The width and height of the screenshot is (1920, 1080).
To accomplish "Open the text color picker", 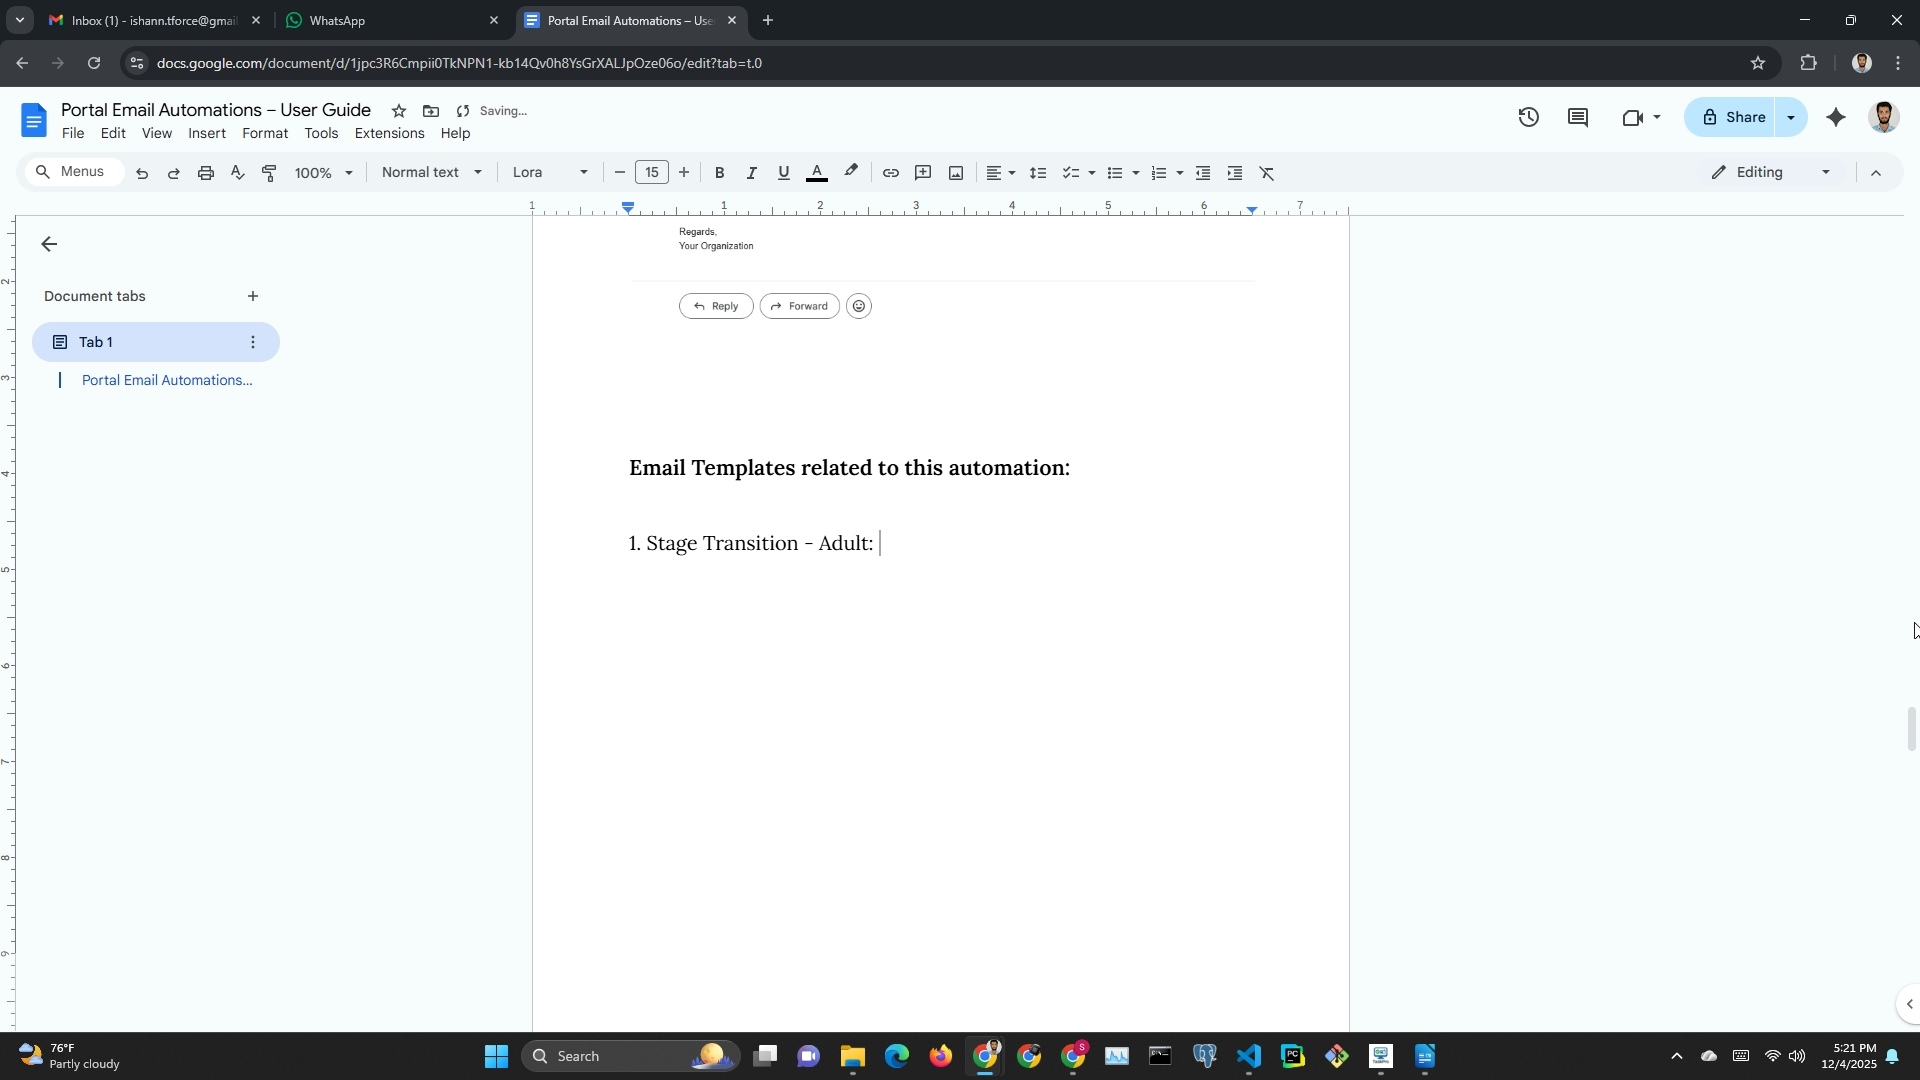I will [x=817, y=173].
